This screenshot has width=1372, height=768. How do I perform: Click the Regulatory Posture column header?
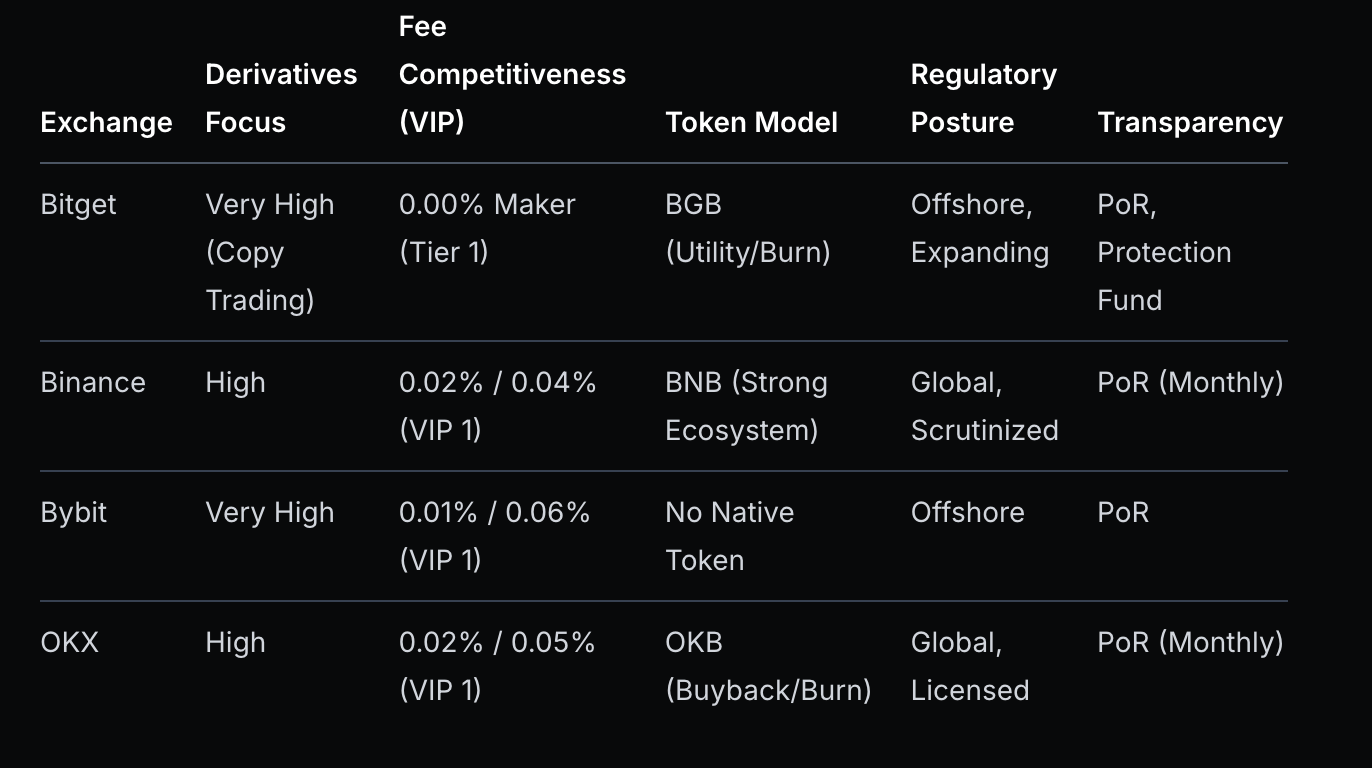(983, 98)
